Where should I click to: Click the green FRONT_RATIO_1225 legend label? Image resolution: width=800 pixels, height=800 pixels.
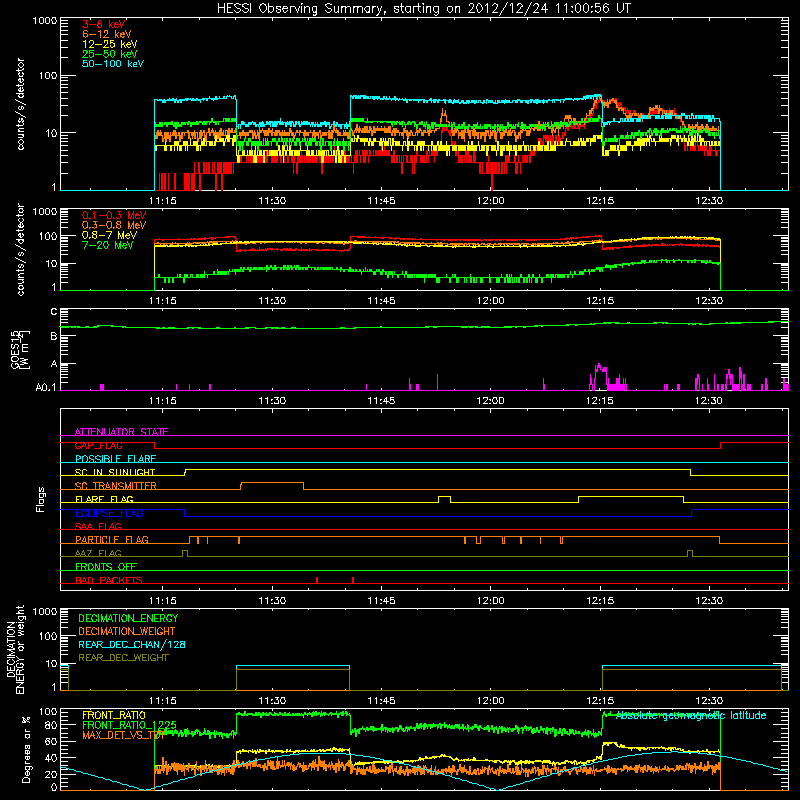coord(129,725)
